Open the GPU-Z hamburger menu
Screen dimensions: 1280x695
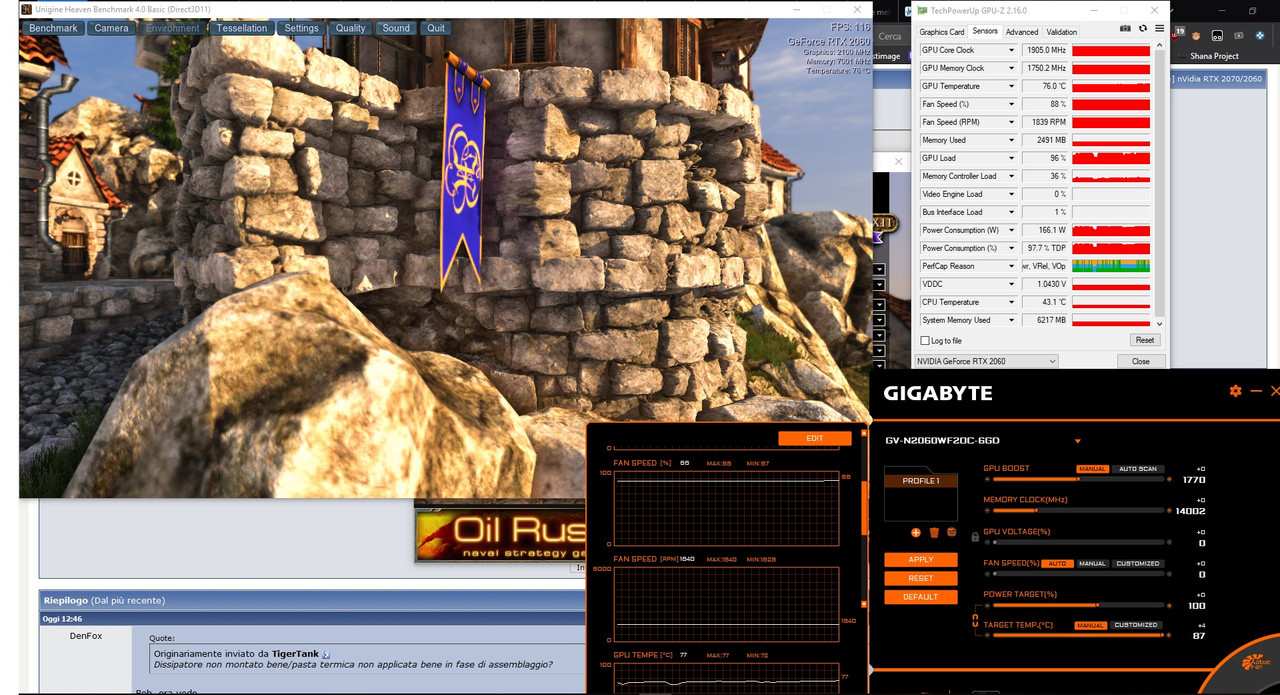[1158, 29]
